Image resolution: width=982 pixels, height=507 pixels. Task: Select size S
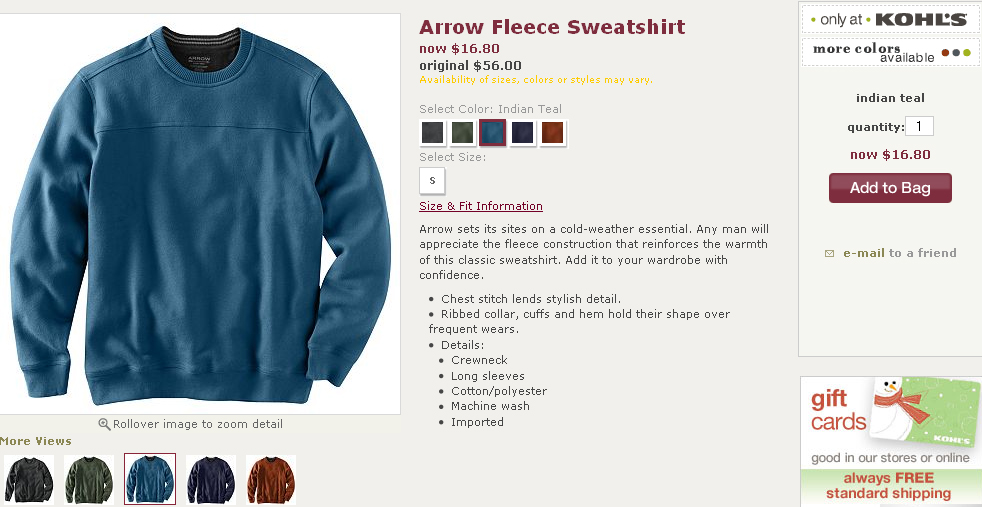pos(432,180)
